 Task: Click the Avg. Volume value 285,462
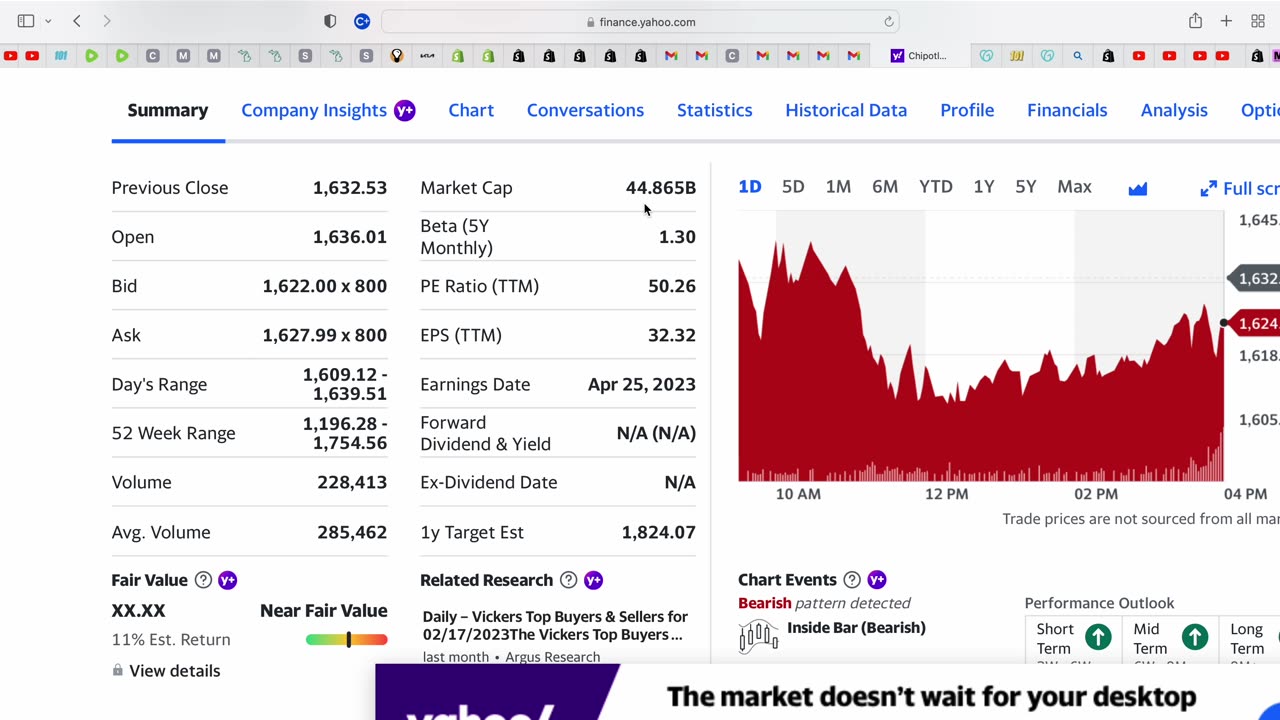pyautogui.click(x=352, y=532)
